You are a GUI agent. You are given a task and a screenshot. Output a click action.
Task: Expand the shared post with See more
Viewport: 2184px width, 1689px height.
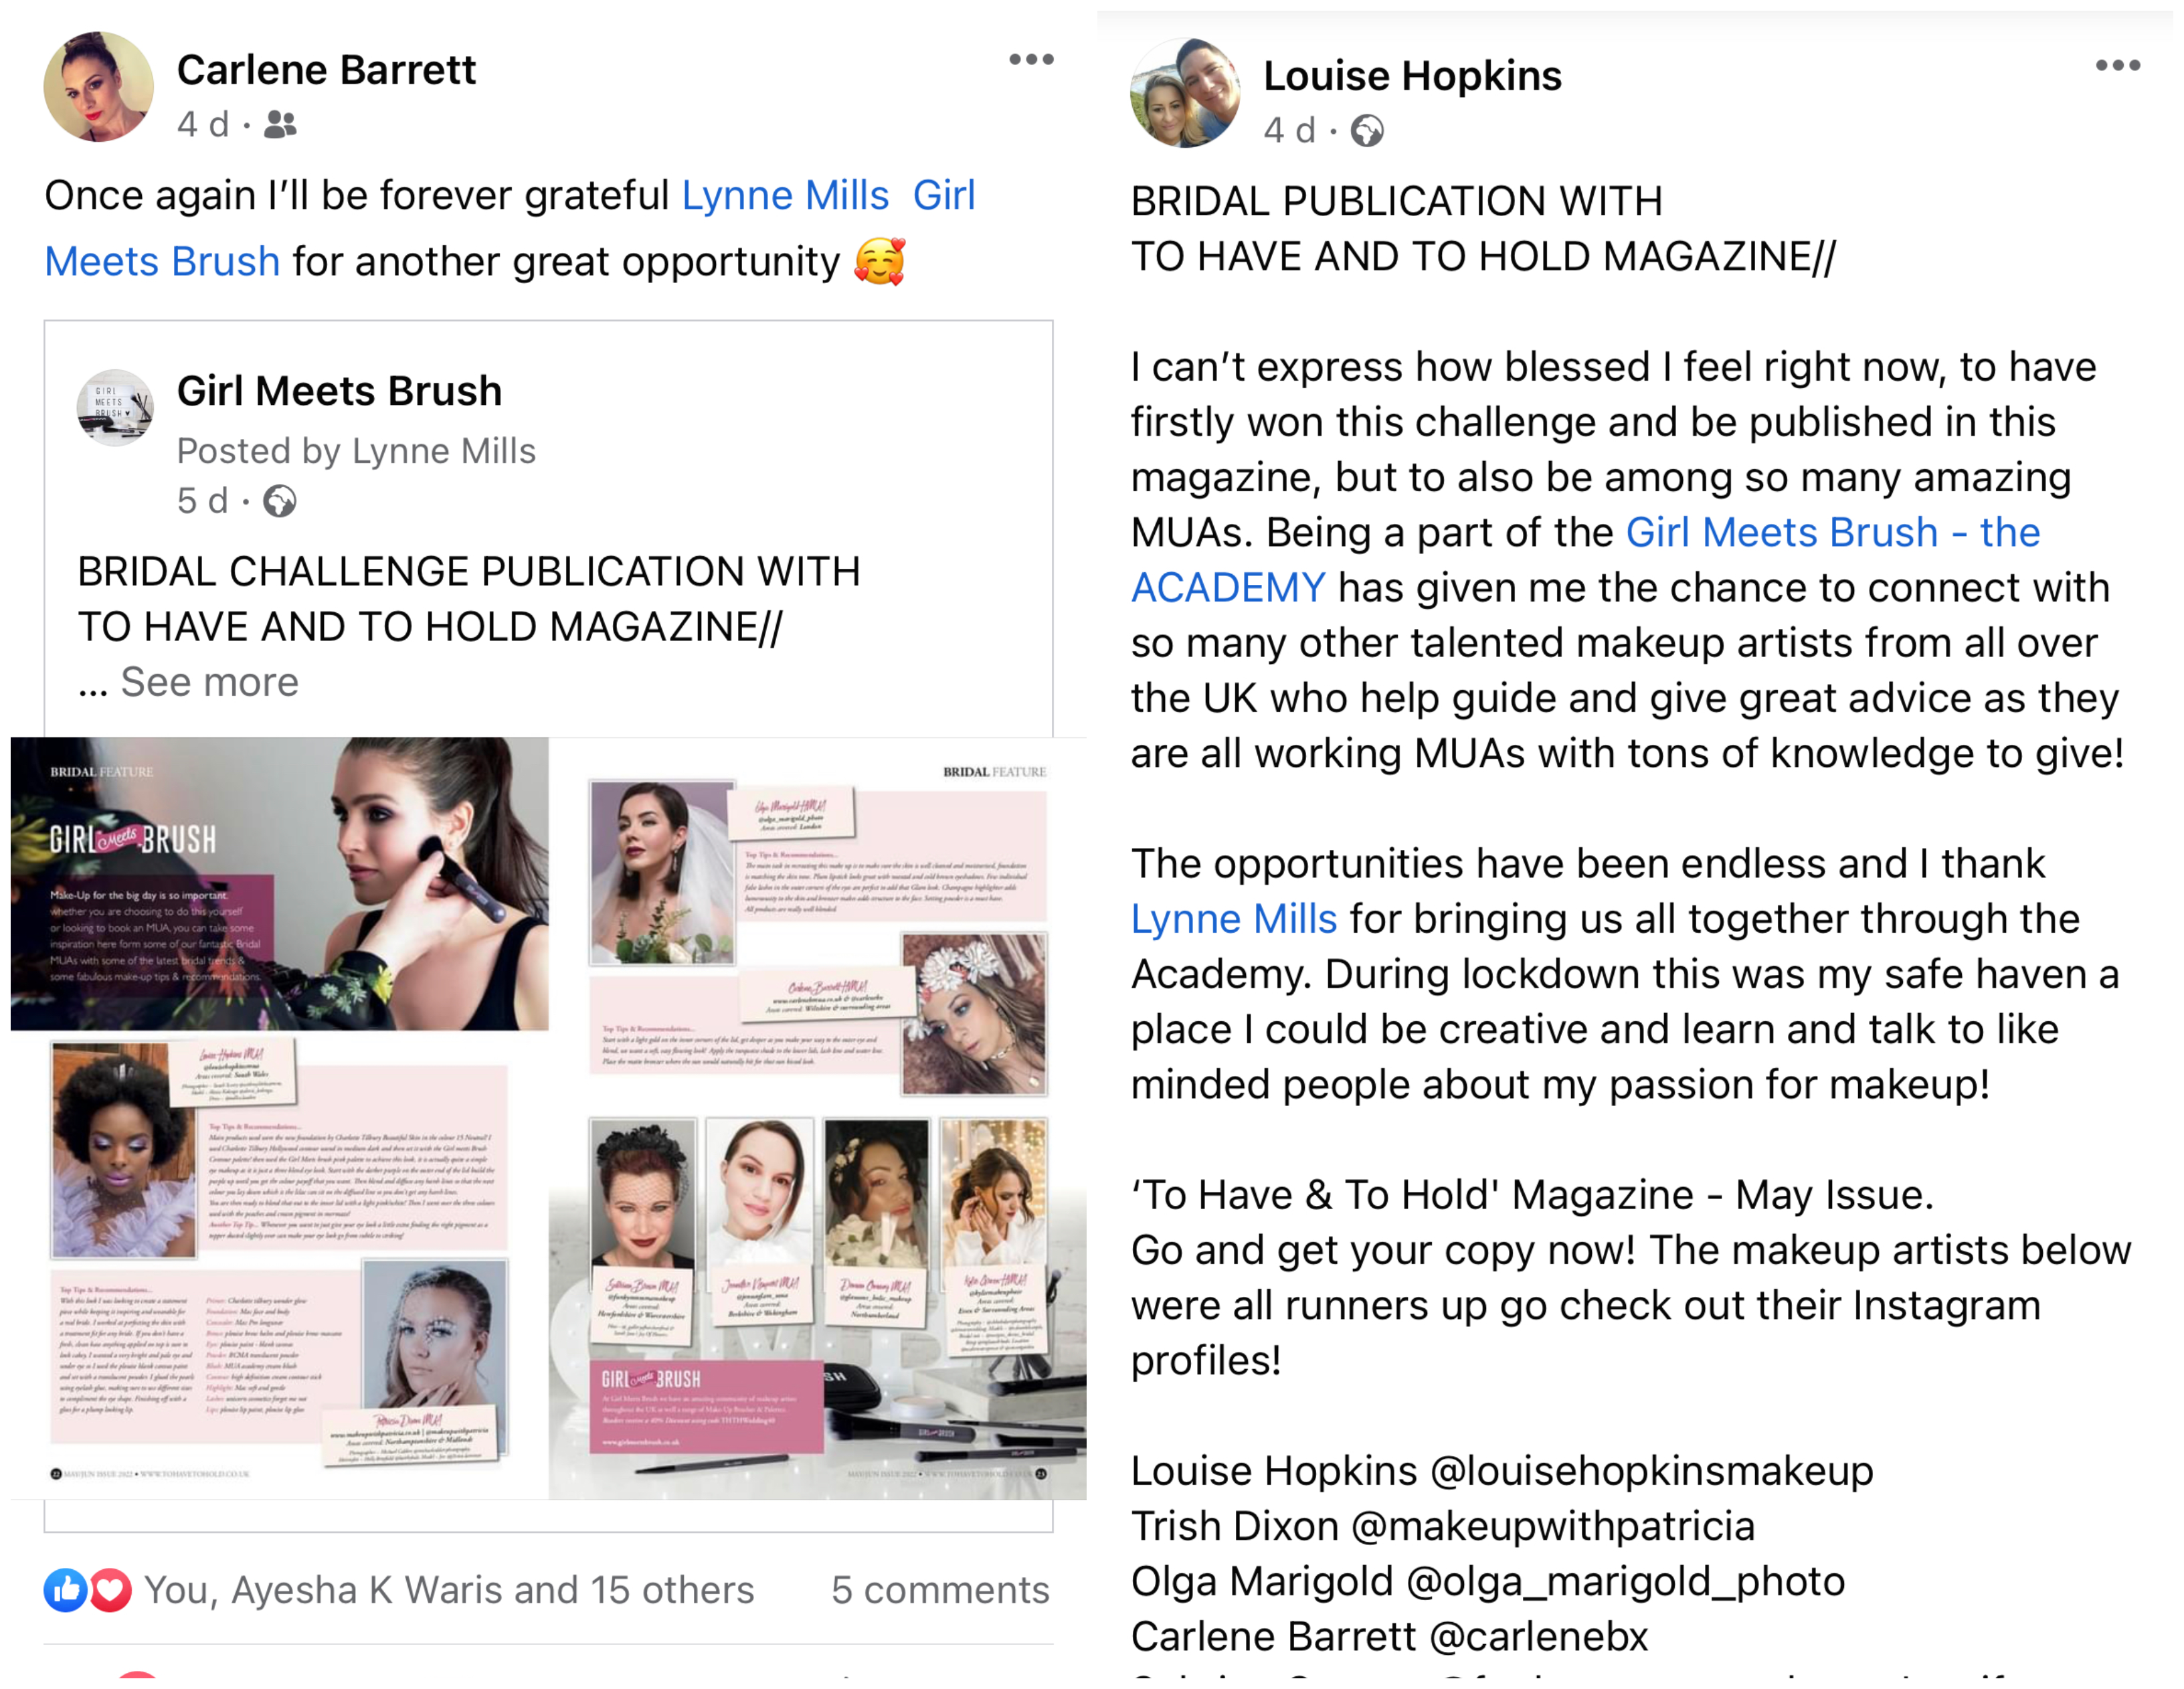click(x=209, y=682)
